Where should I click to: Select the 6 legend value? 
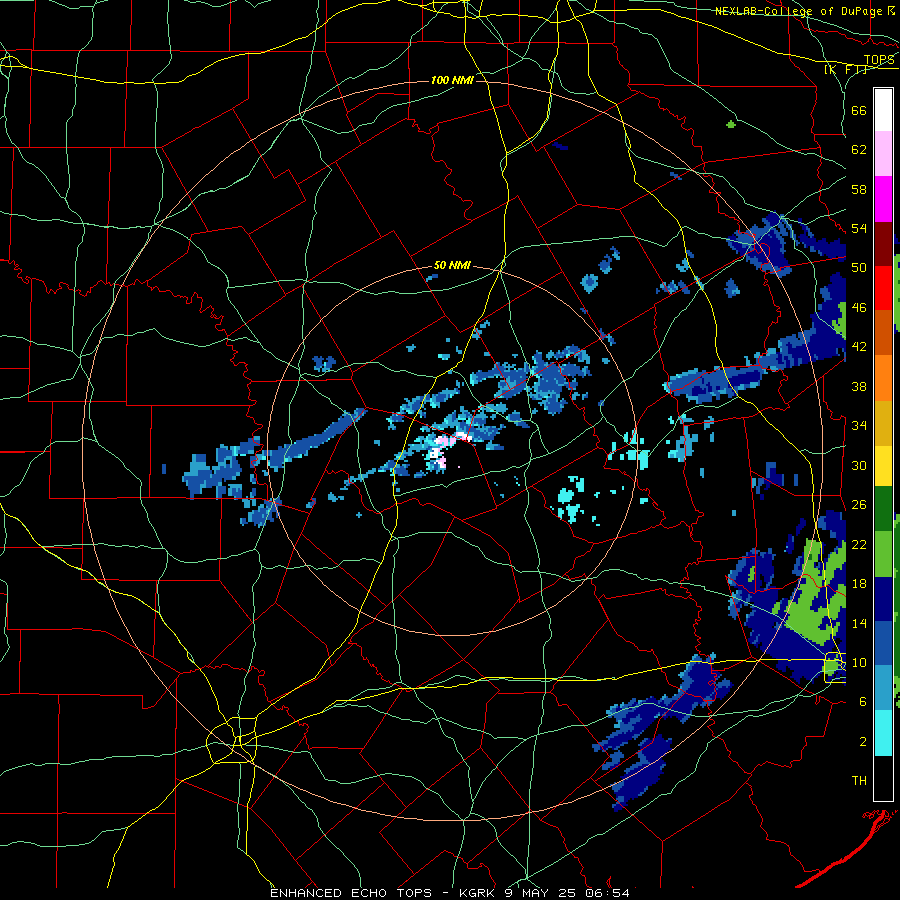click(x=863, y=702)
